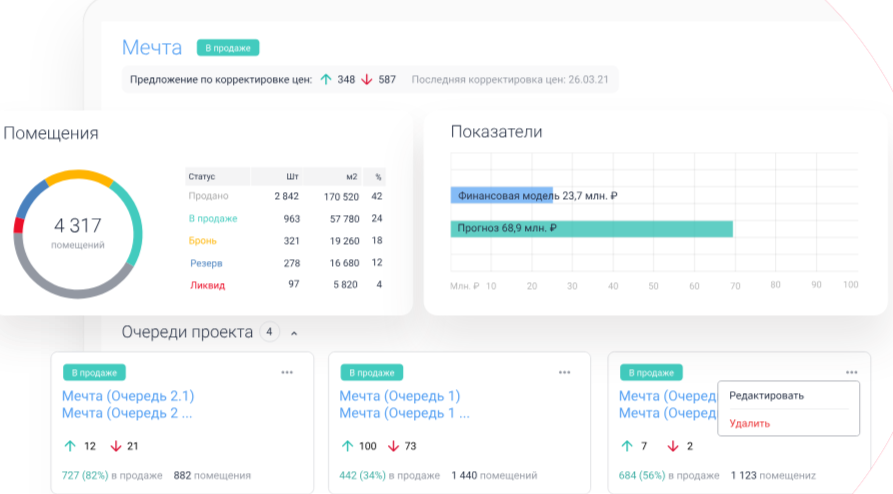Click the green up arrow next to 100
The width and height of the screenshot is (893, 494).
tap(347, 446)
